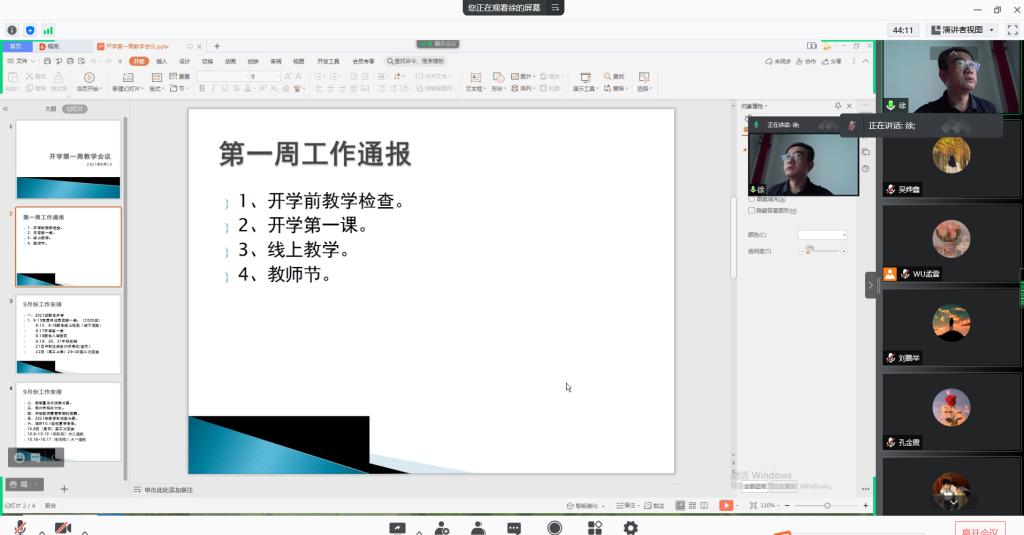Click the notes area 单击此处添加备注
The width and height of the screenshot is (1024, 535).
pyautogui.click(x=168, y=489)
